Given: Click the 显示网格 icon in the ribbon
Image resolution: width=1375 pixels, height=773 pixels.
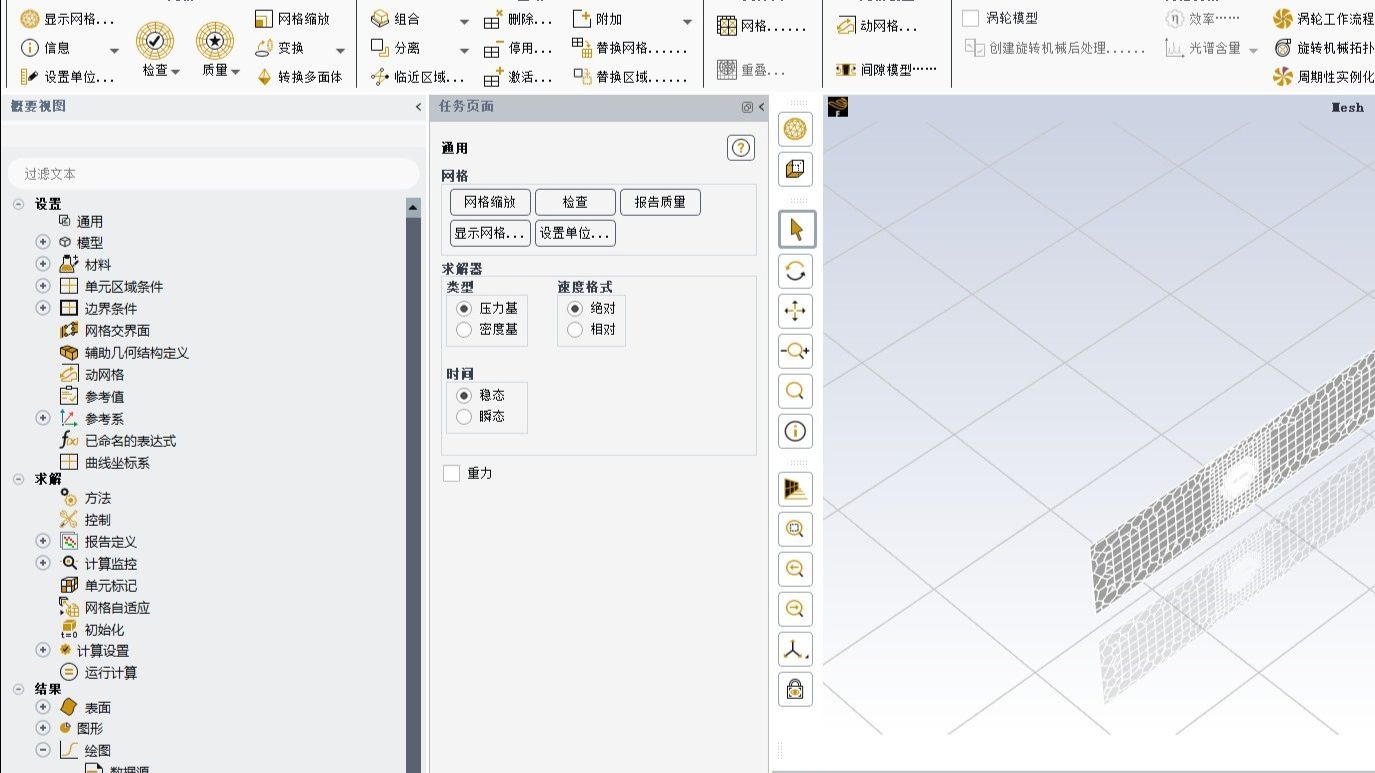Looking at the screenshot, I should [x=30, y=19].
